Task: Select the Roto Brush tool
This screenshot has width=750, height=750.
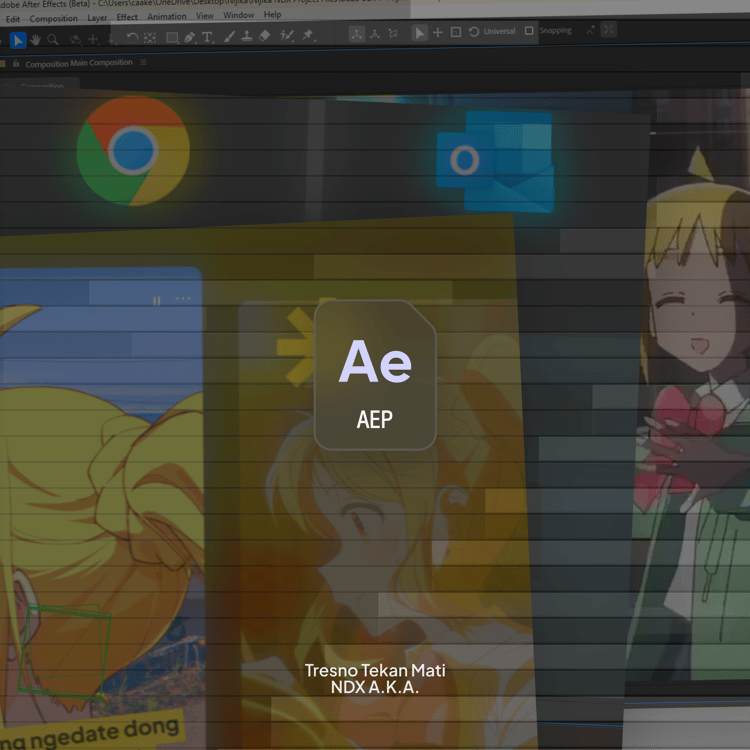Action: [287, 35]
